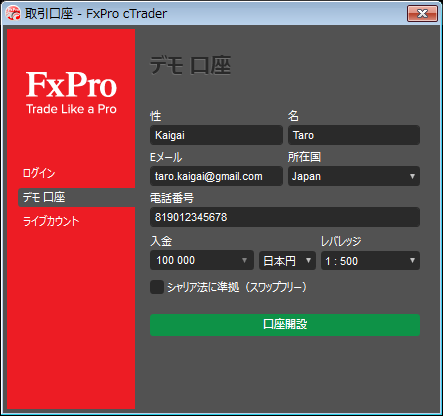Viewport: 443px width, 417px height.
Task: Click the arrow on the currency dropdown
Action: [x=308, y=260]
